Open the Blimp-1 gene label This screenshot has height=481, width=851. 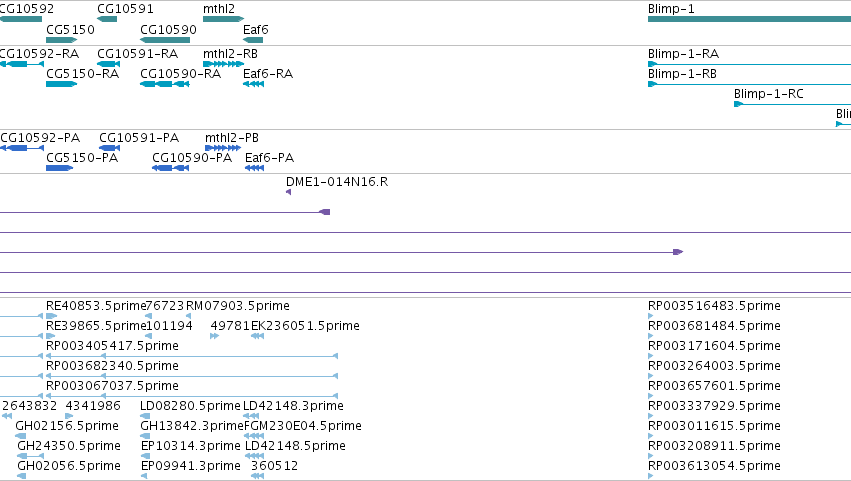(x=671, y=9)
